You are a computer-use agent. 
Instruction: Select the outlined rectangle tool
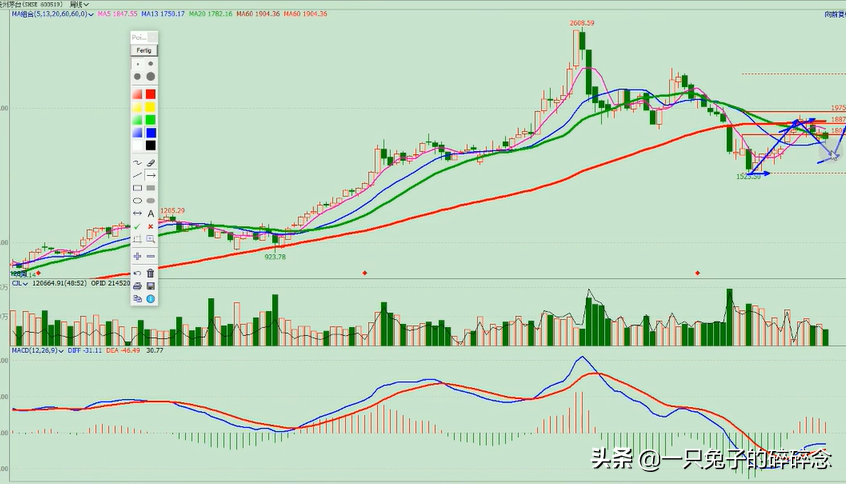(138, 188)
